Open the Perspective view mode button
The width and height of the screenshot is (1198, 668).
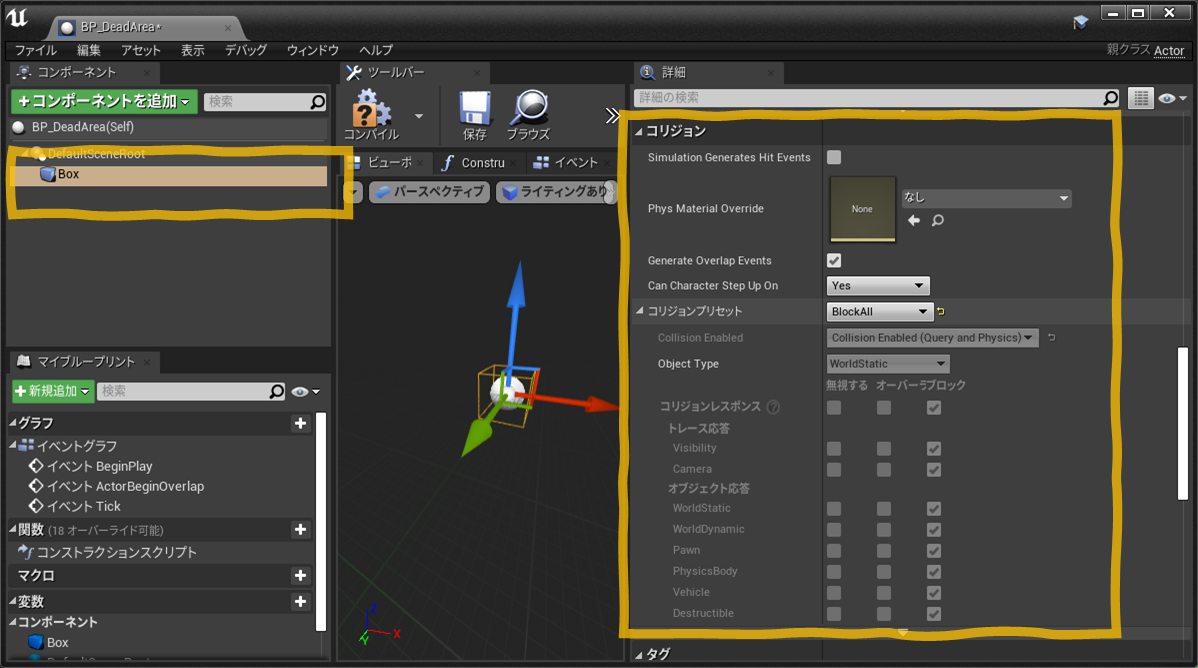coord(430,191)
